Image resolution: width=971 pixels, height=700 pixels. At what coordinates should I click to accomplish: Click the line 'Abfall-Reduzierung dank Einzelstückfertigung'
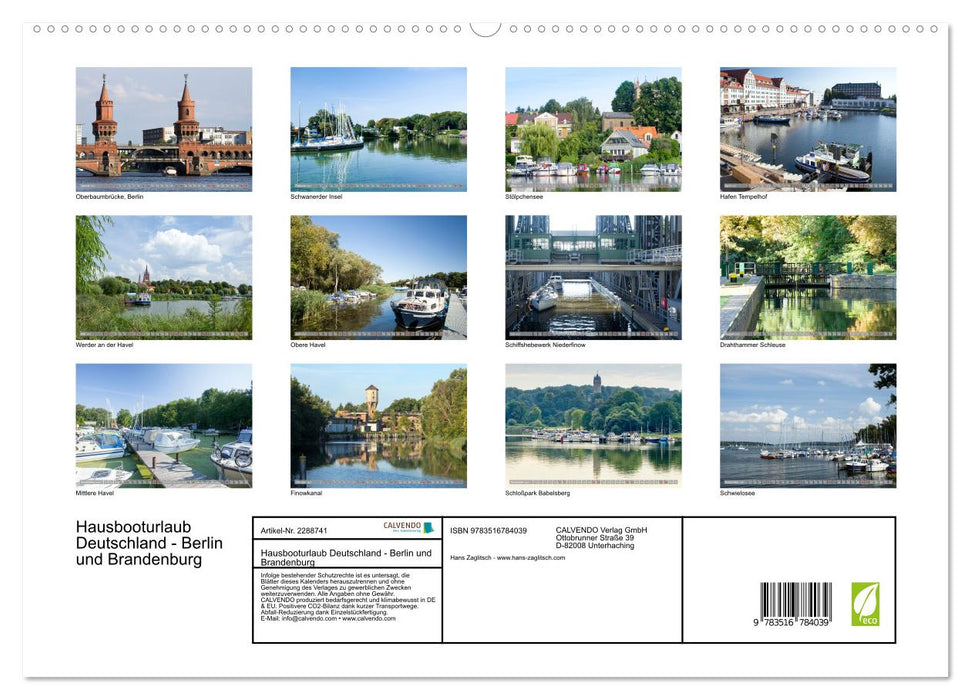(x=324, y=612)
